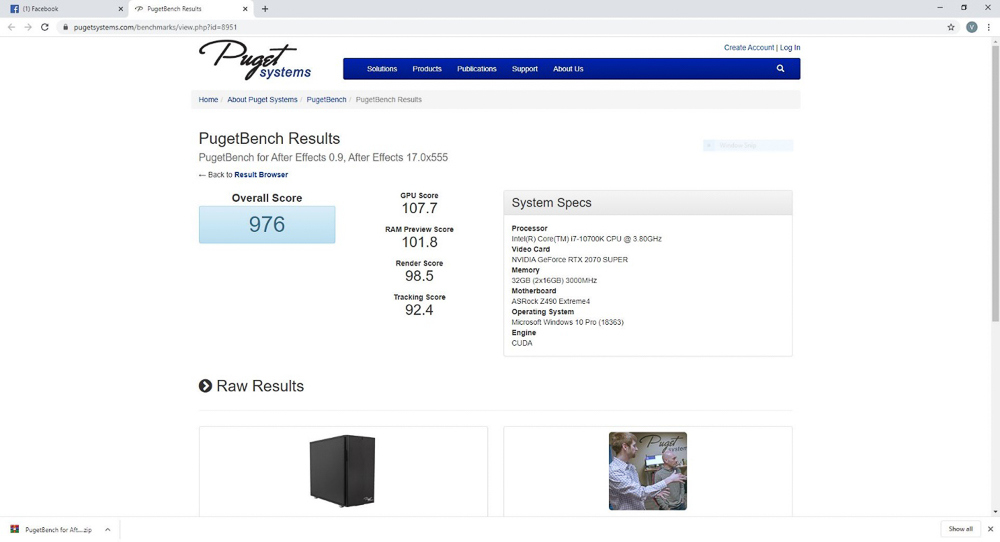This screenshot has height=542, width=1000.
Task: Click the Raw Results heading
Action: pos(260,386)
